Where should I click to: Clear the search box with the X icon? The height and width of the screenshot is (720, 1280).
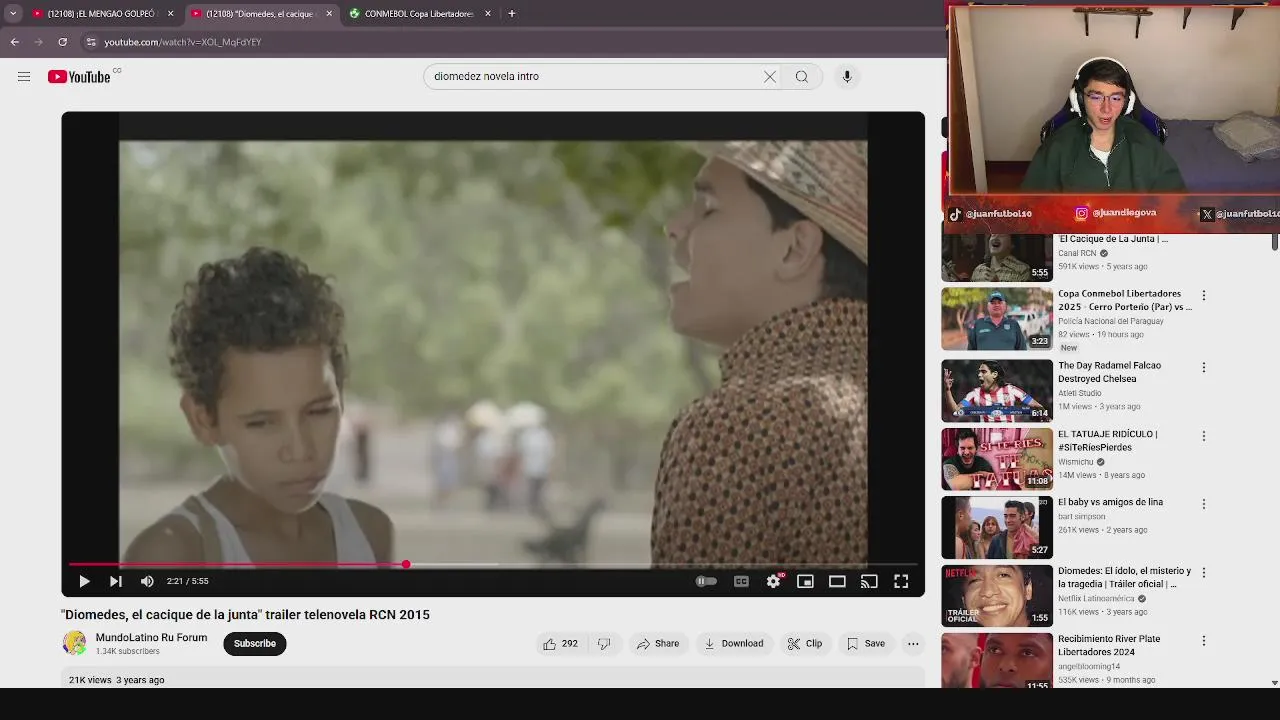[x=770, y=77]
